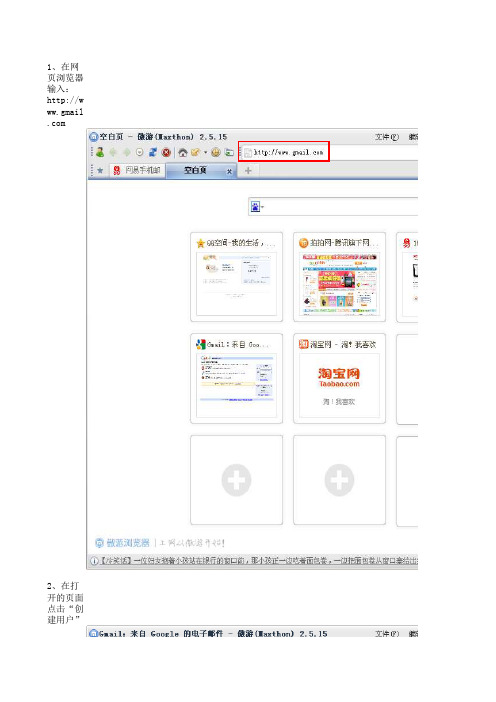496x702 pixels.
Task: Open the 淘宝网 Taobao quick-access thumbnail
Action: point(339,385)
